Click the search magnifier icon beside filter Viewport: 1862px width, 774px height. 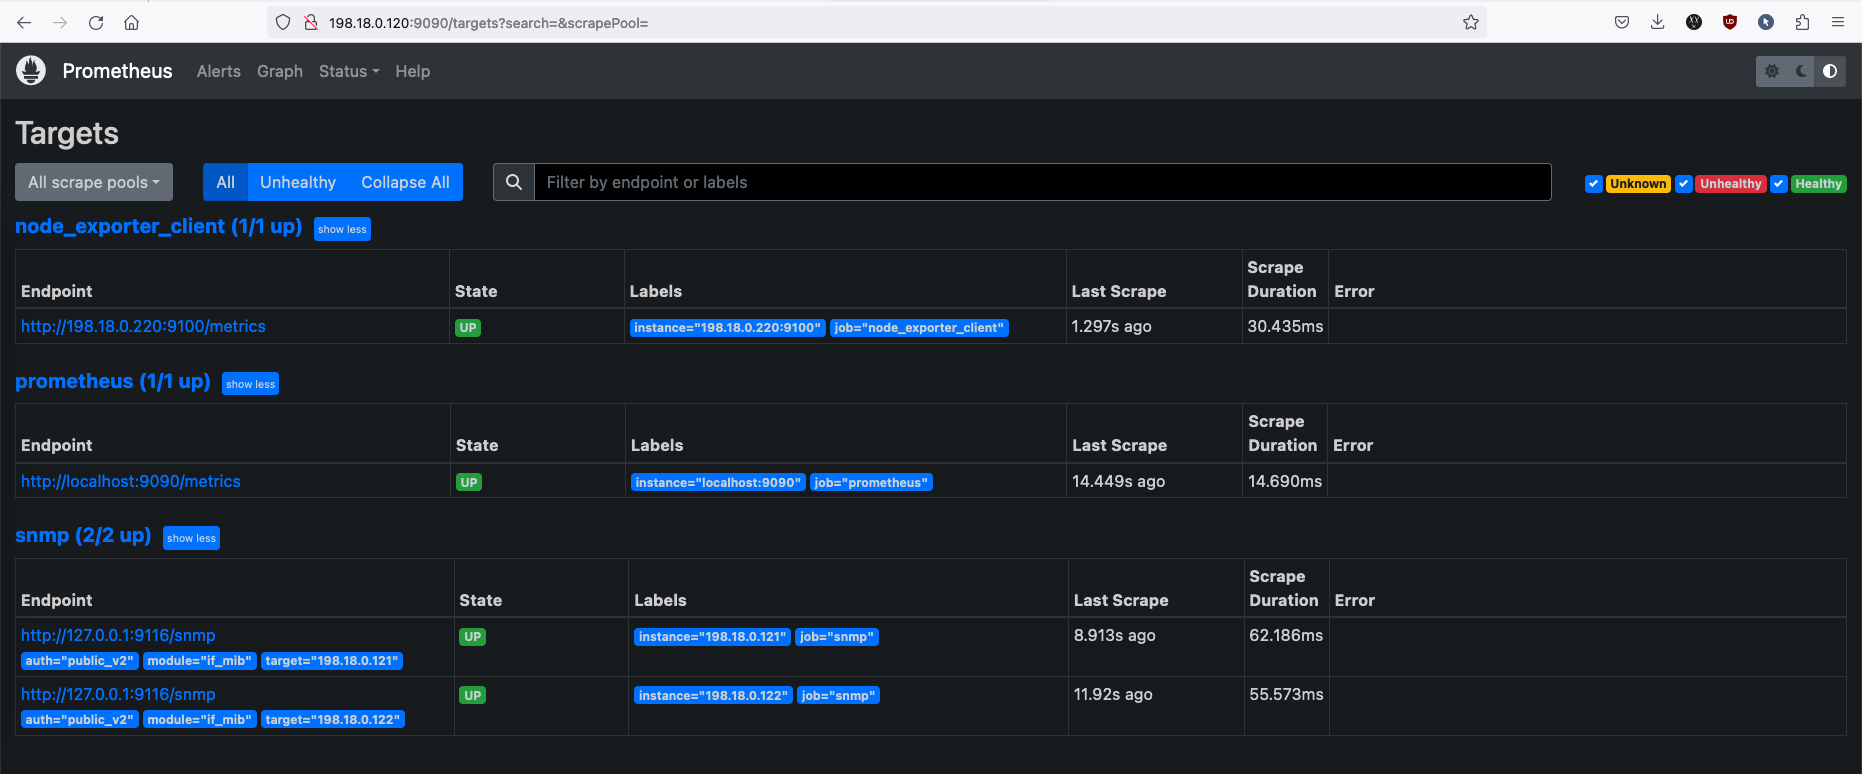514,182
